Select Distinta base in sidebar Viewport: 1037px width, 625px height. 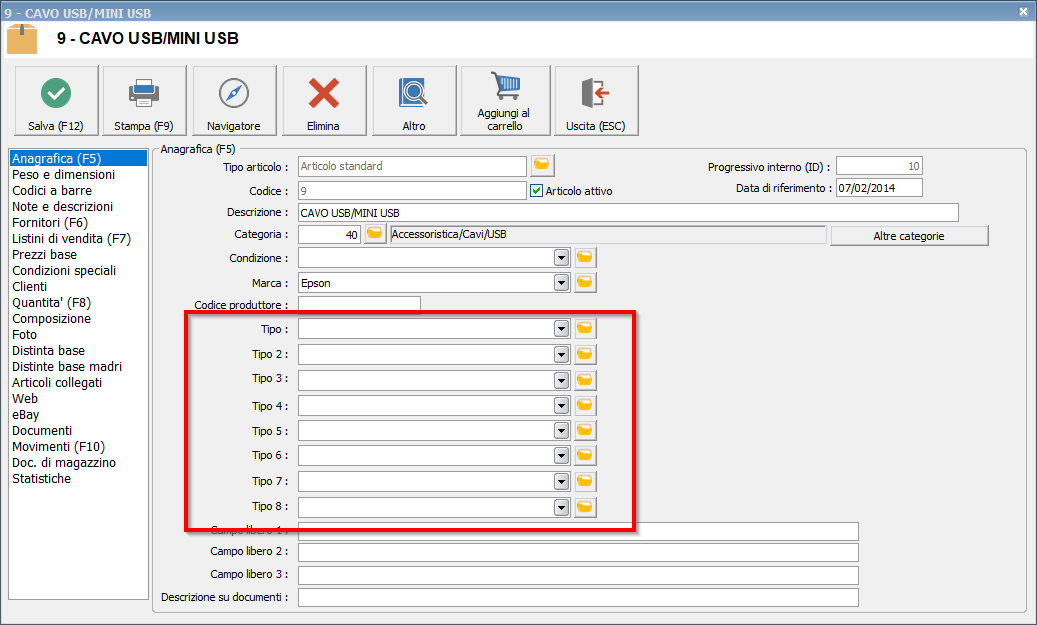pos(48,351)
